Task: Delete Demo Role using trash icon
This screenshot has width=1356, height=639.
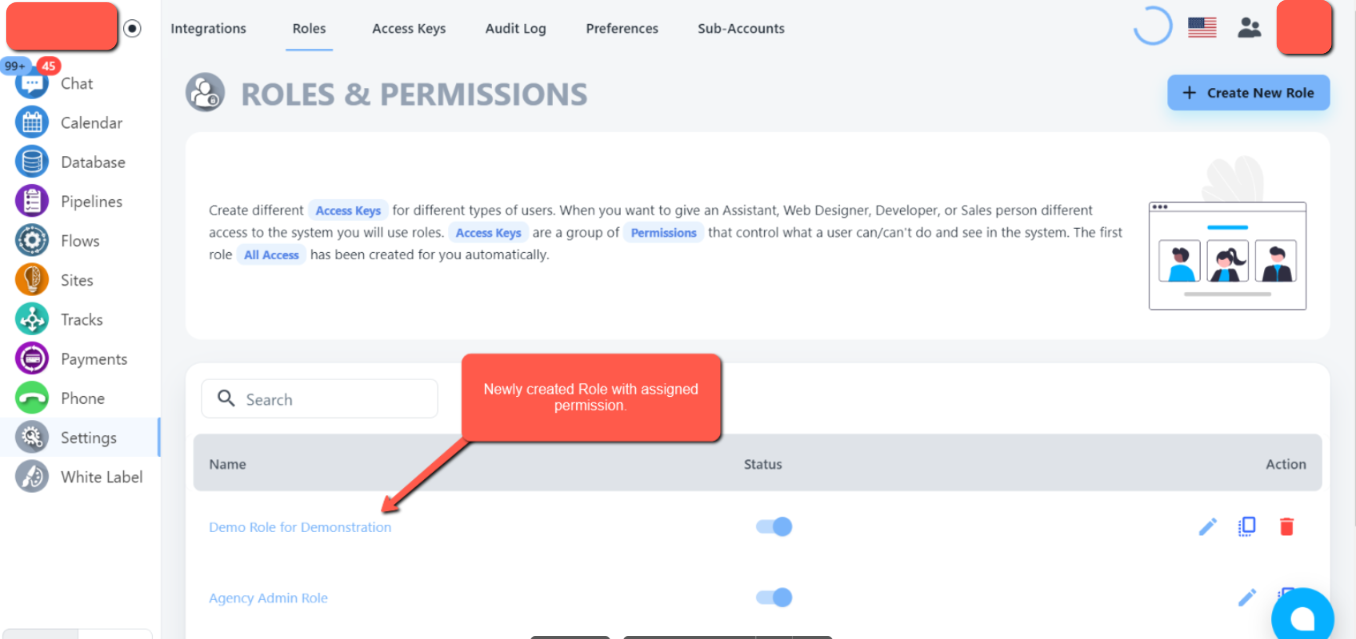Action: [1287, 527]
